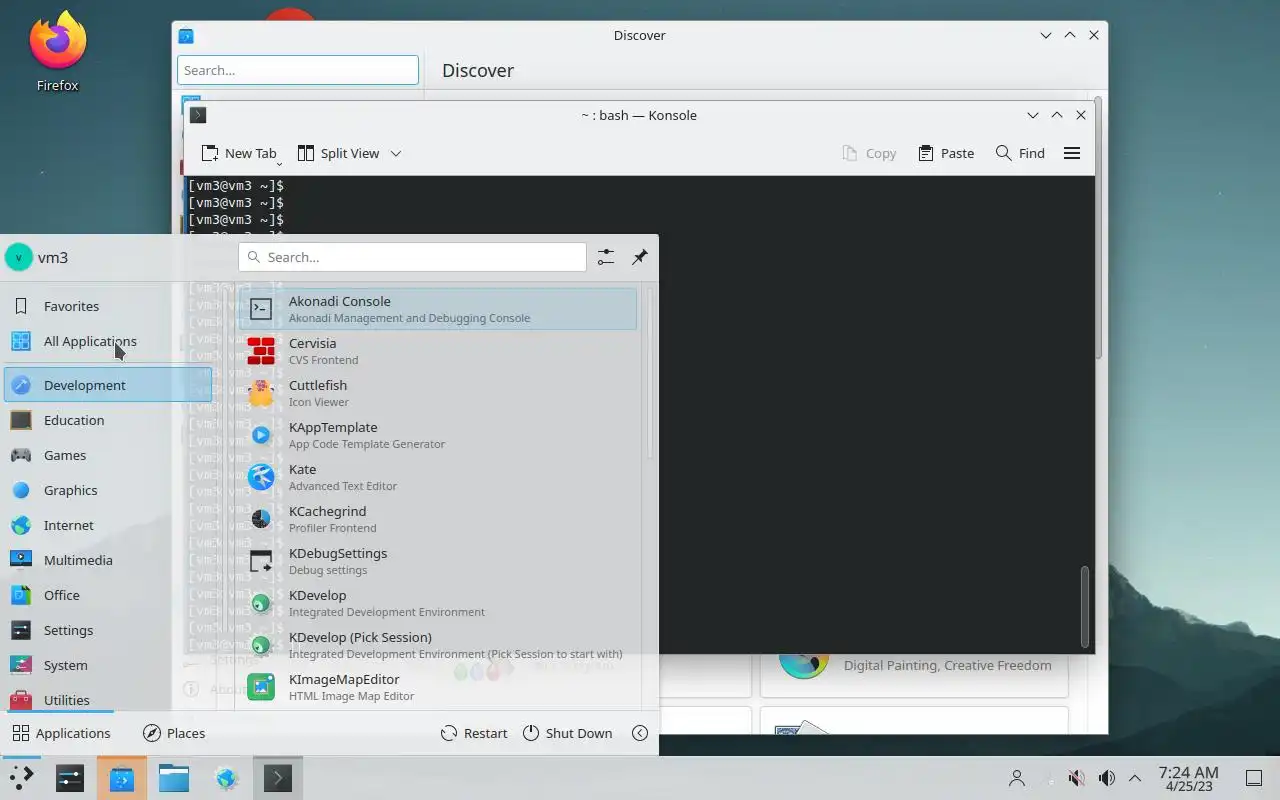Click Copy in the Konsole toolbar

[x=869, y=153]
